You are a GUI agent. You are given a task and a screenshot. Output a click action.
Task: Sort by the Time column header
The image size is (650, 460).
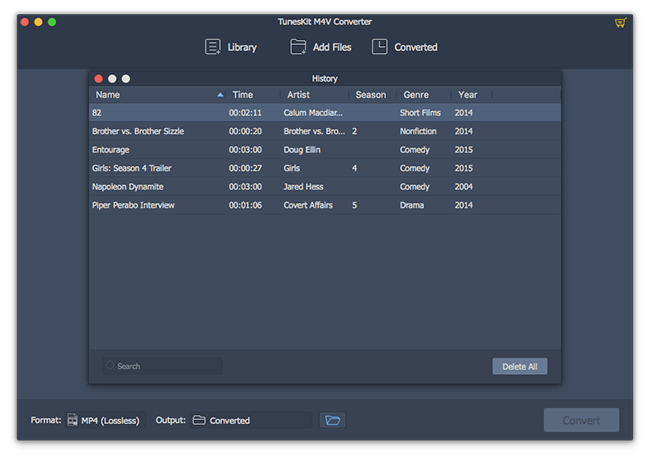[254, 95]
